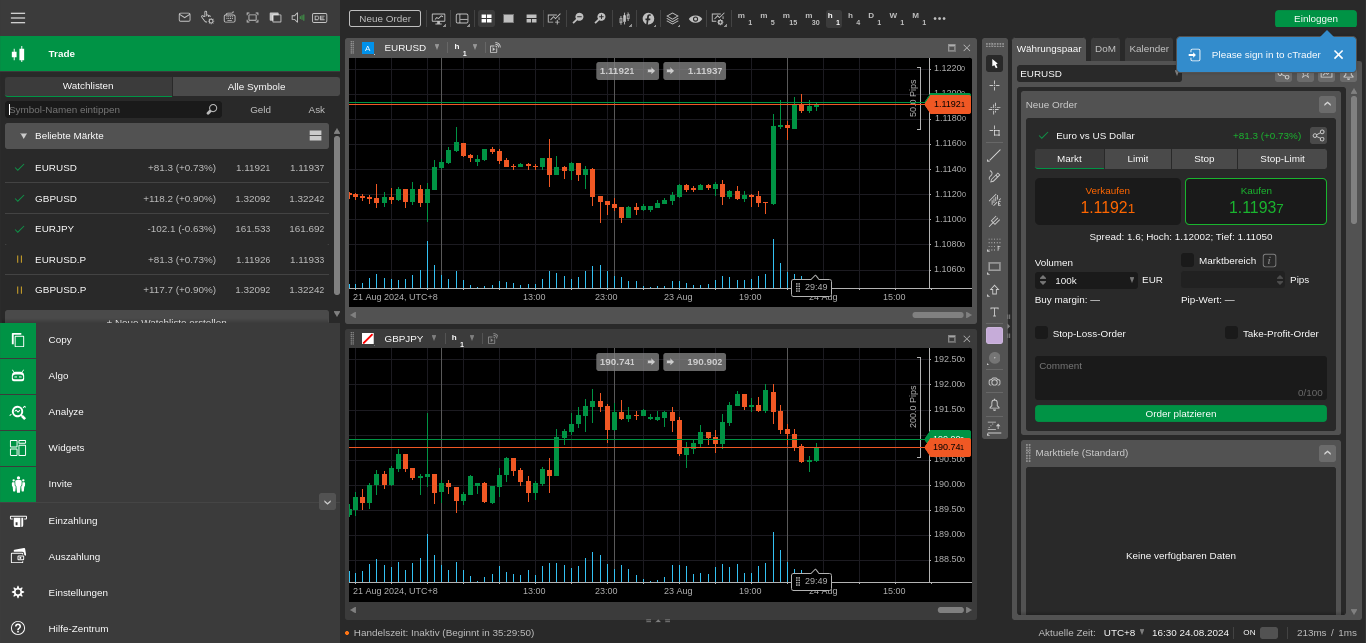The height and width of the screenshot is (643, 1366).
Task: Select the GBPUSD watchlist row
Action: [167, 198]
